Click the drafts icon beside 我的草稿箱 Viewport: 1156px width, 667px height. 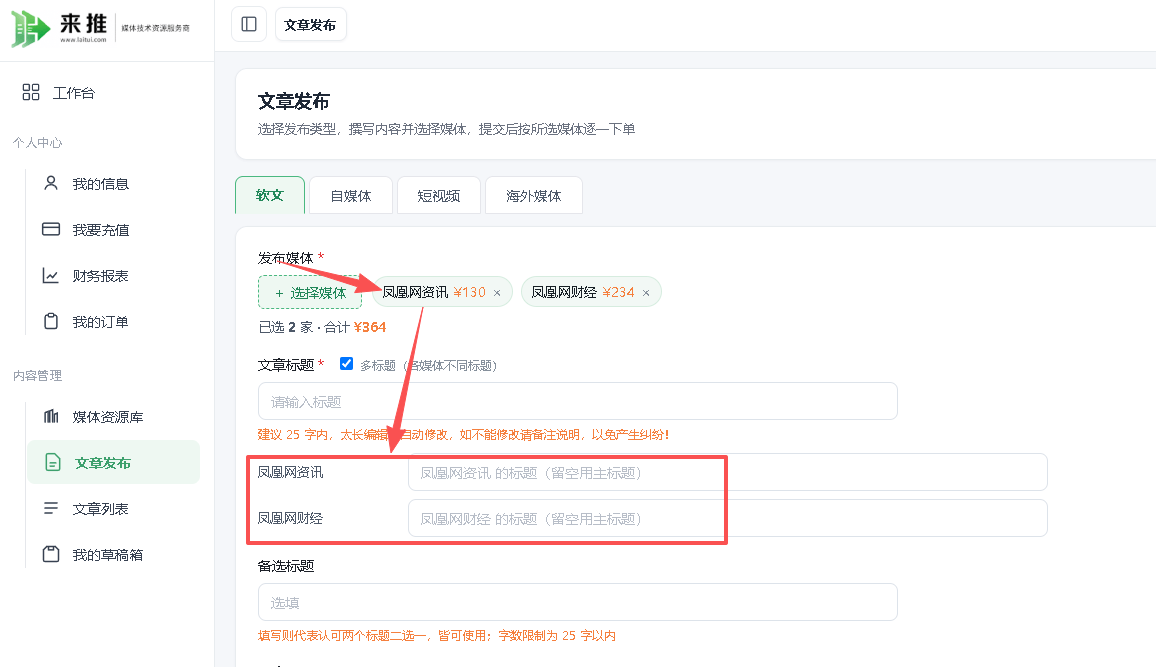(x=51, y=554)
